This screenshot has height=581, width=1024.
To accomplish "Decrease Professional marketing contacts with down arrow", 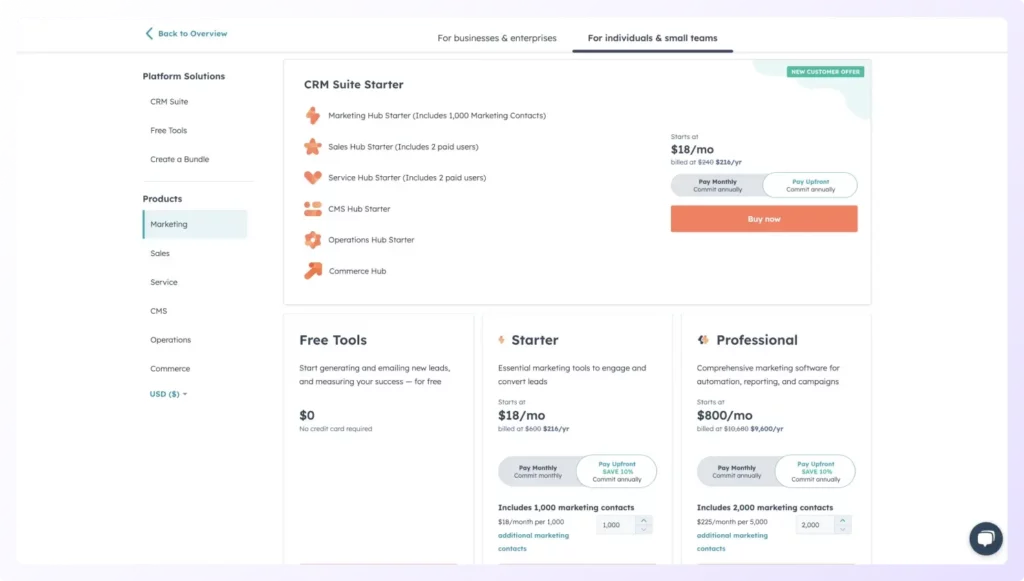I will [842, 529].
